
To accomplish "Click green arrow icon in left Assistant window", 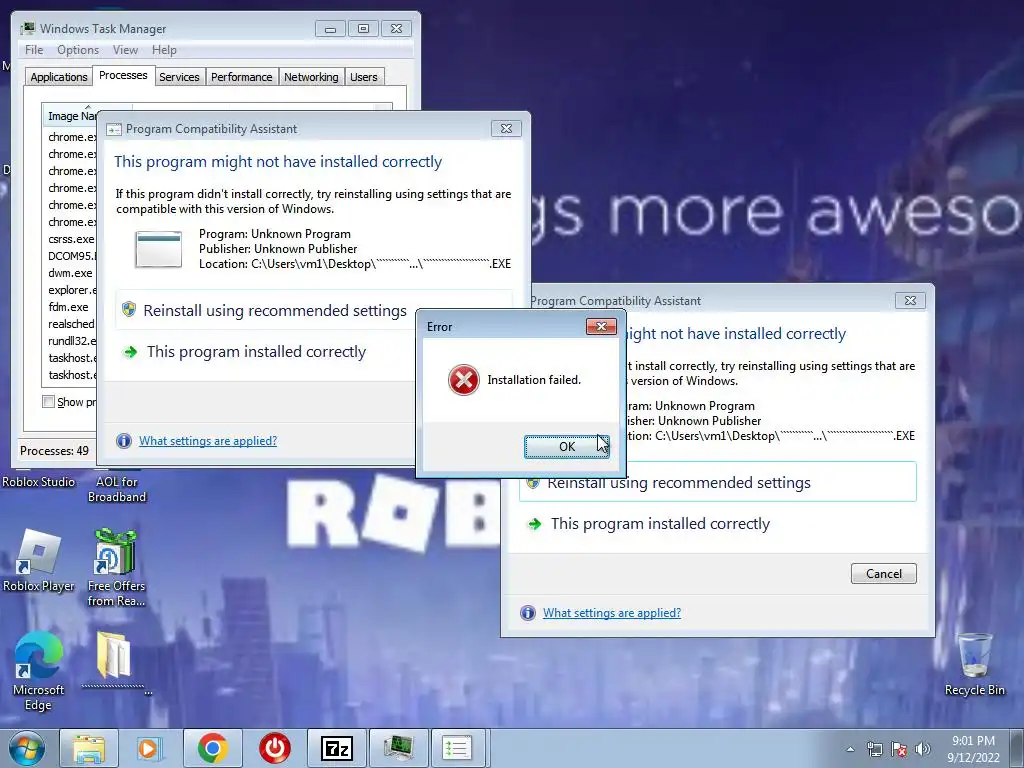I will pyautogui.click(x=131, y=352).
